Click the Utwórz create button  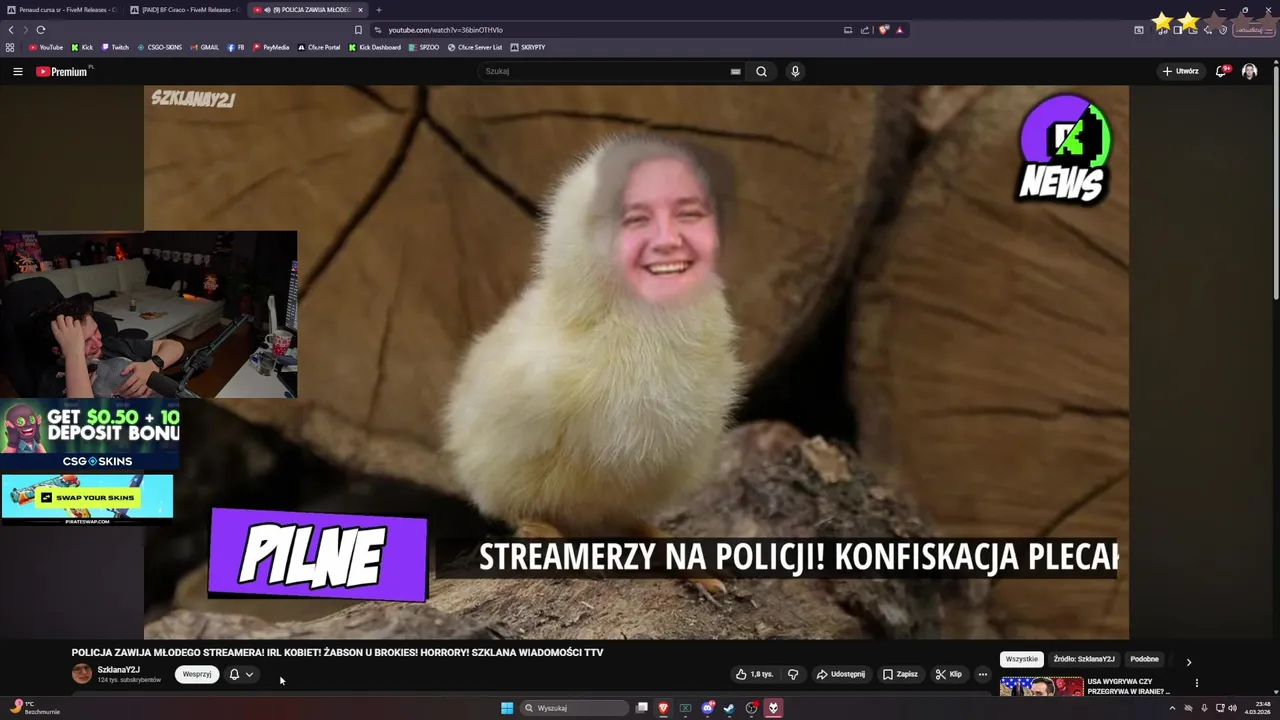tap(1180, 71)
